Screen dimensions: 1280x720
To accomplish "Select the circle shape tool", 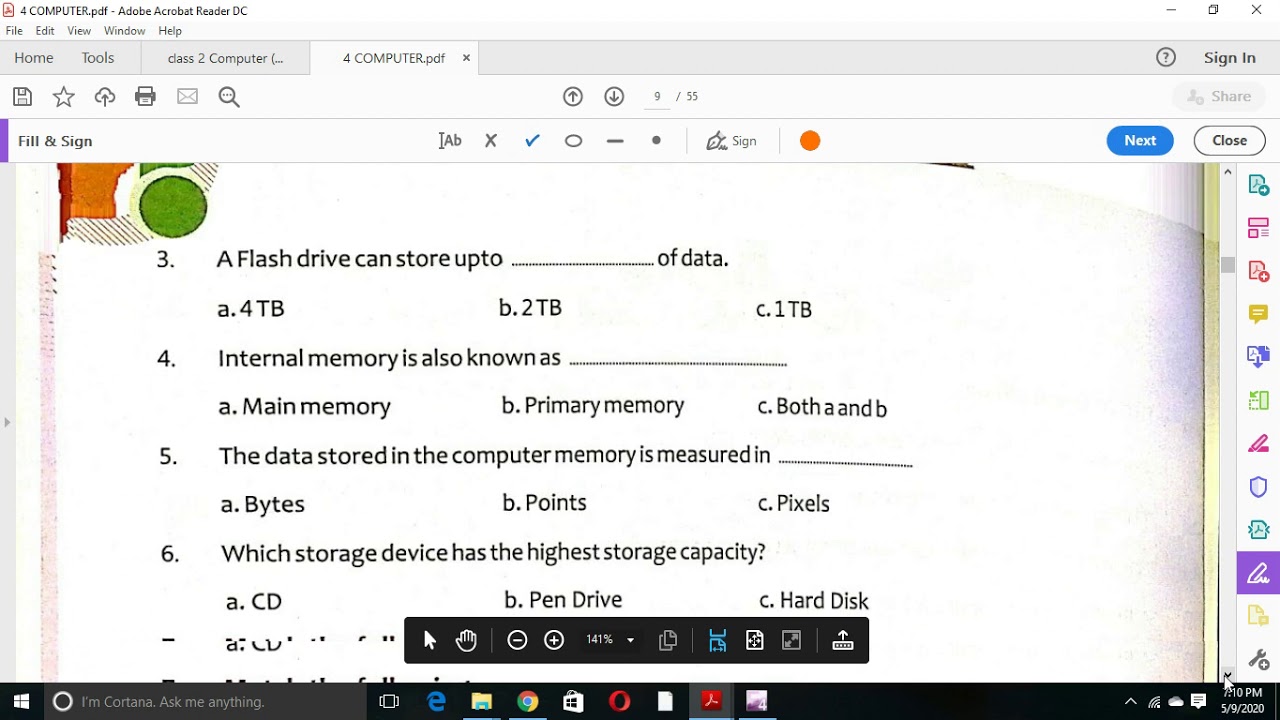I will tap(573, 141).
